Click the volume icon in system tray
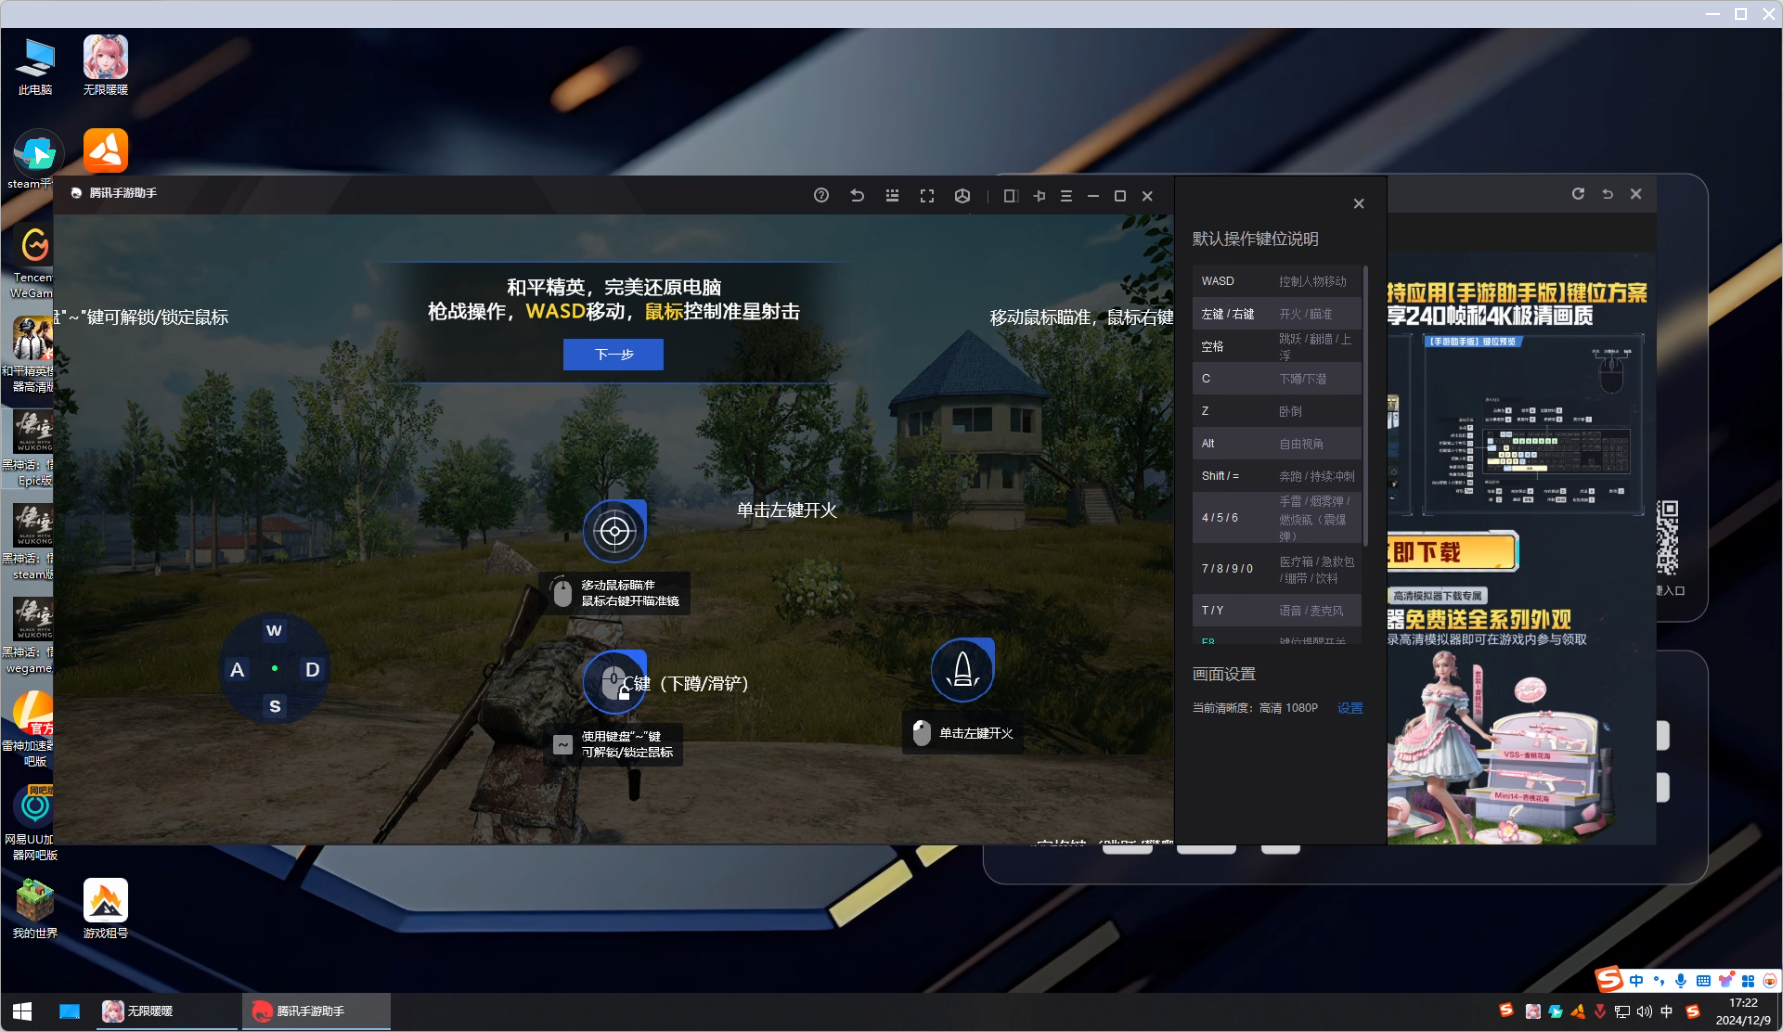The width and height of the screenshot is (1783, 1032). click(x=1644, y=1012)
